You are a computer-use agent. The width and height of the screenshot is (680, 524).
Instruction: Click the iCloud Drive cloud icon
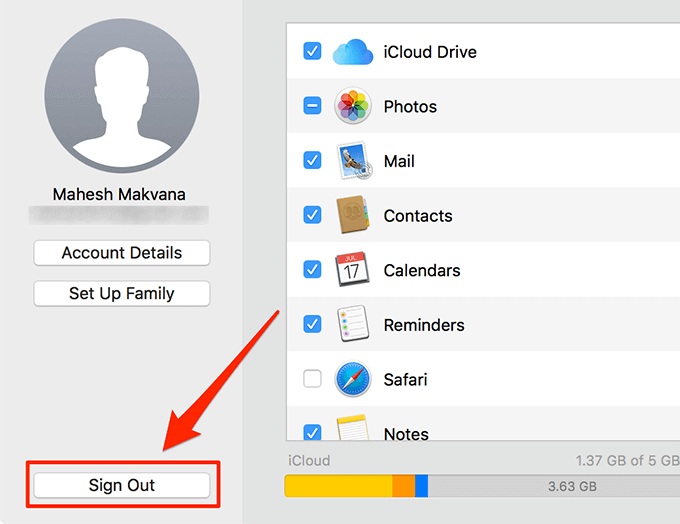point(353,52)
